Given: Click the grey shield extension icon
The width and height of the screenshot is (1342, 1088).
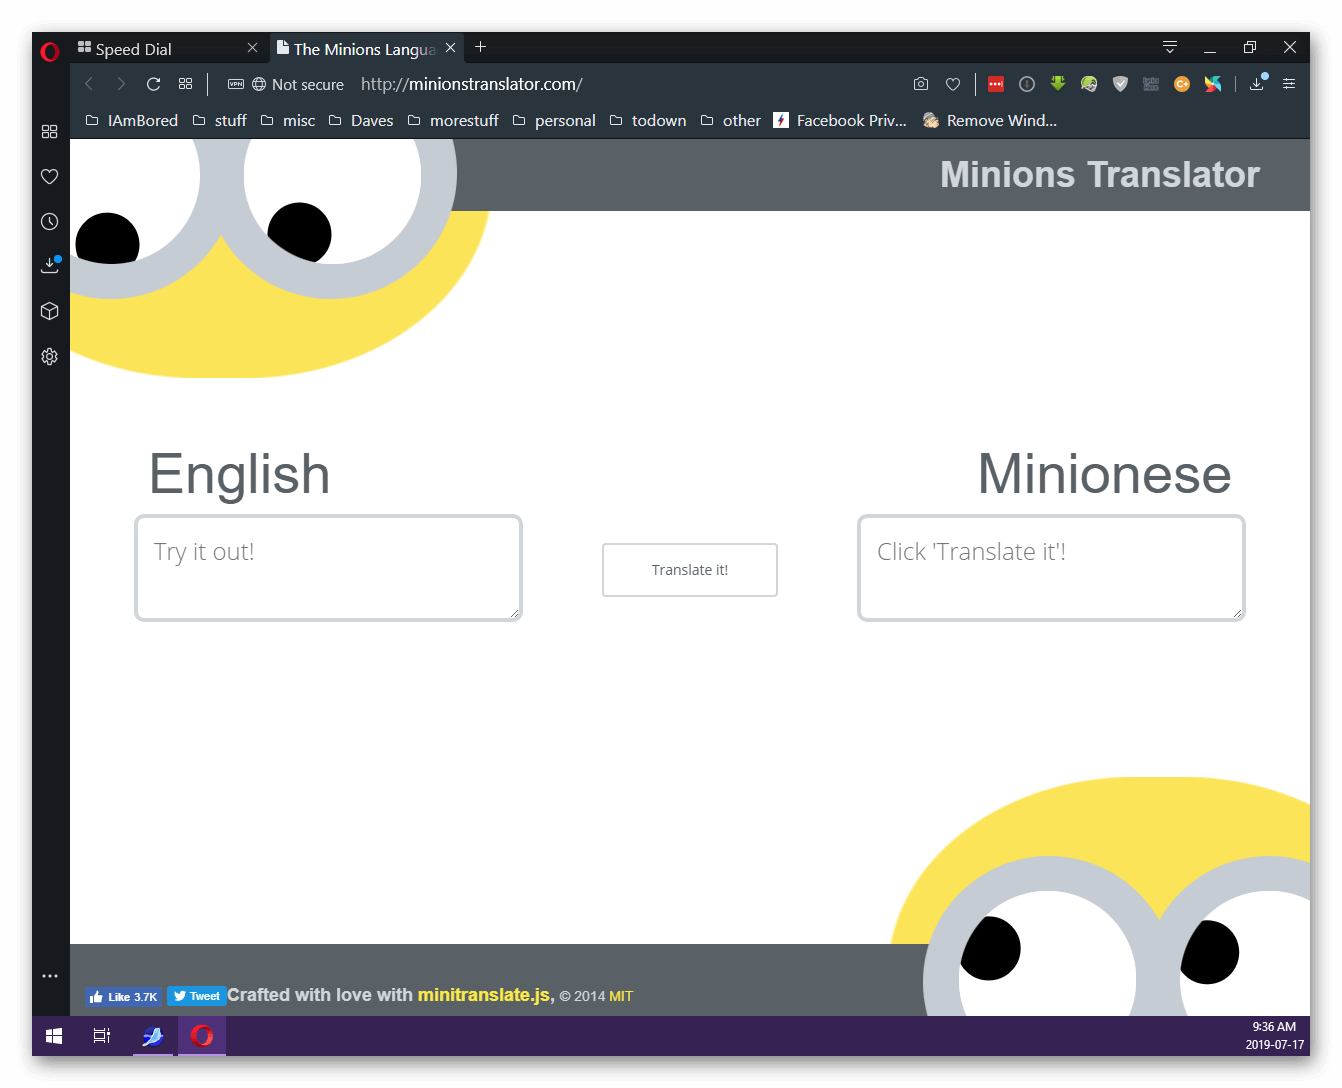Looking at the screenshot, I should pos(1120,84).
